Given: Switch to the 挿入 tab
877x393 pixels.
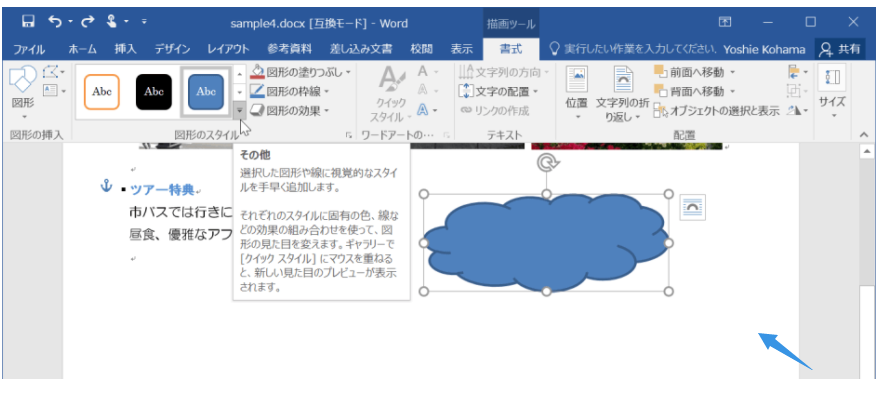Looking at the screenshot, I should coord(125,49).
